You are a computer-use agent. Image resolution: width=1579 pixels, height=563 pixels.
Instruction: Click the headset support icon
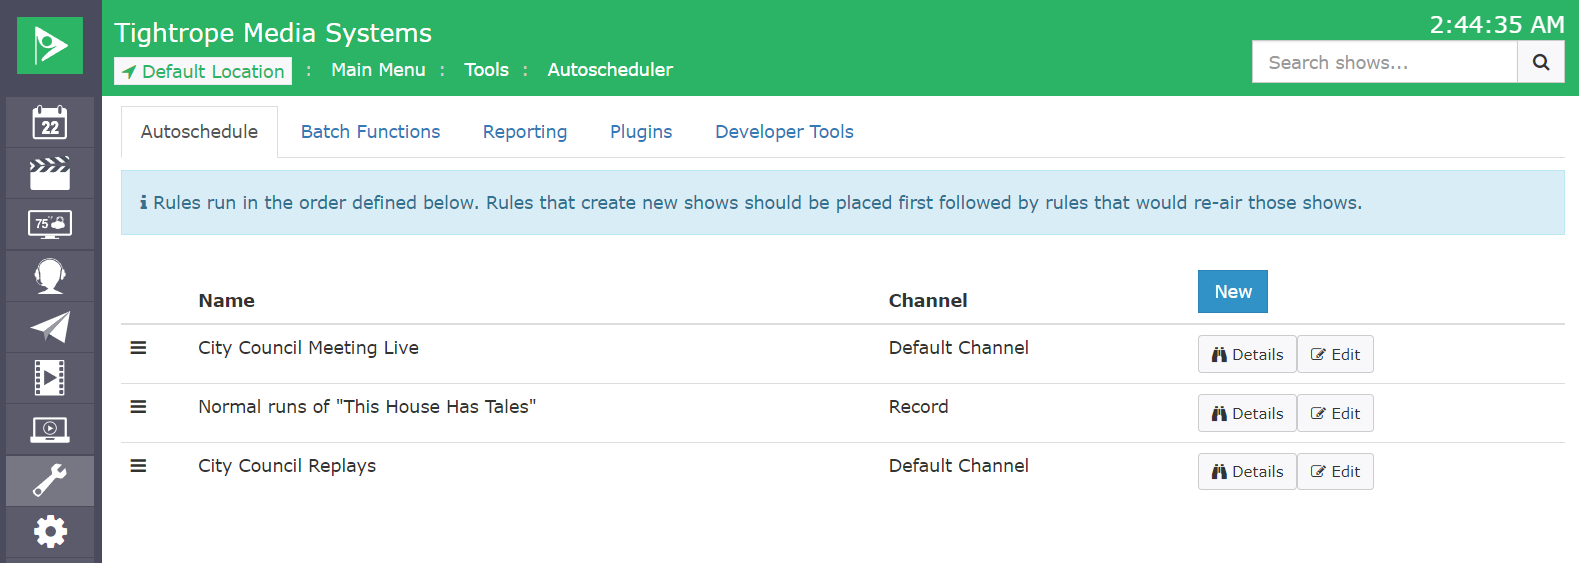(x=50, y=276)
